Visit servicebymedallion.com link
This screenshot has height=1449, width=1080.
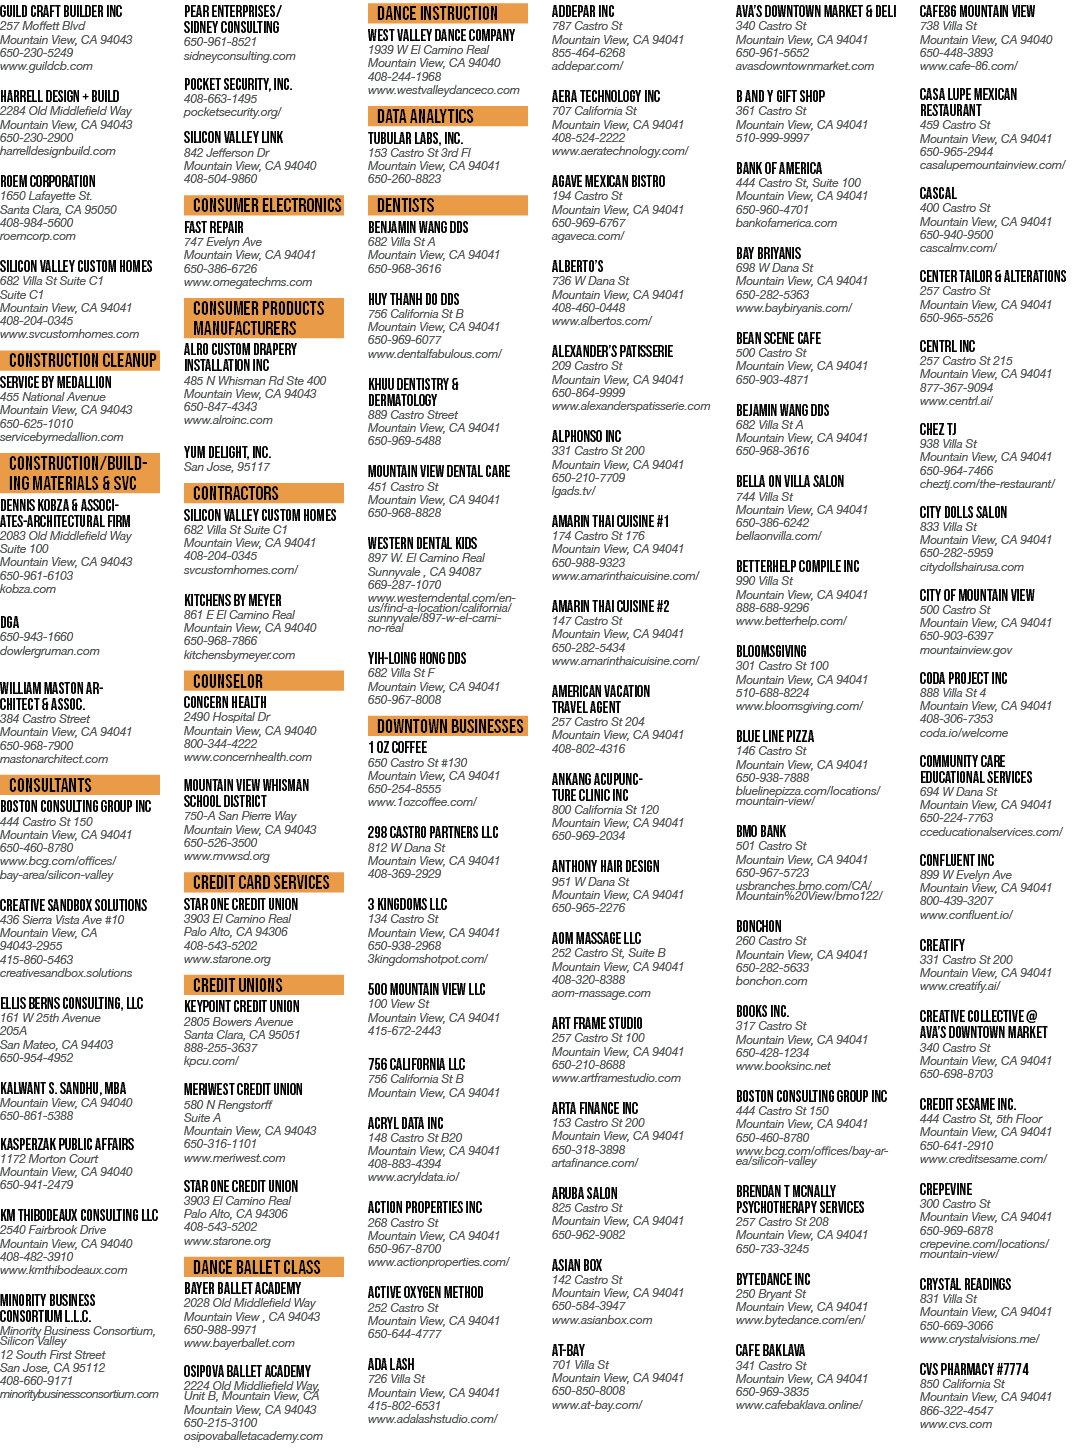62,437
